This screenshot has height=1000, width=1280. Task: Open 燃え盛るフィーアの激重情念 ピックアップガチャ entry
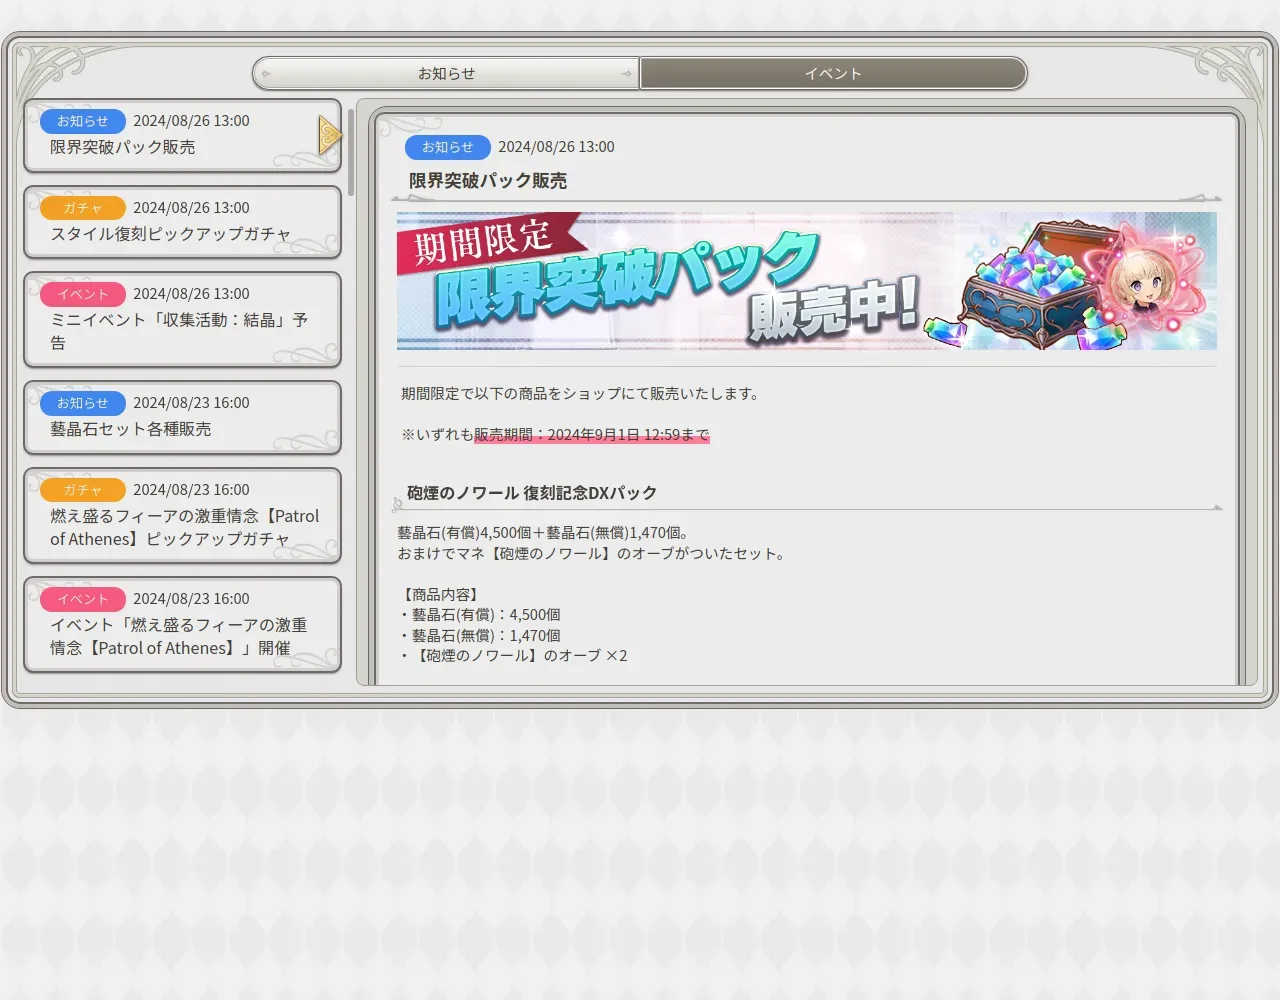[182, 515]
